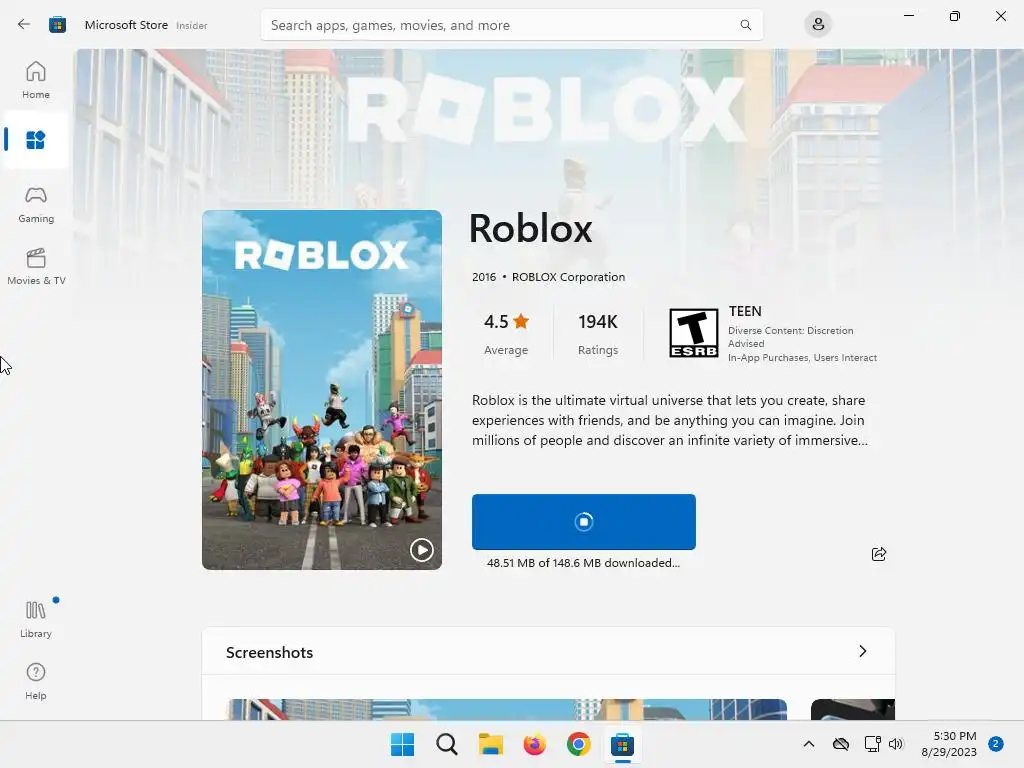The width and height of the screenshot is (1024, 768).
Task: Click the Microsoft Store logo icon
Action: (x=57, y=25)
